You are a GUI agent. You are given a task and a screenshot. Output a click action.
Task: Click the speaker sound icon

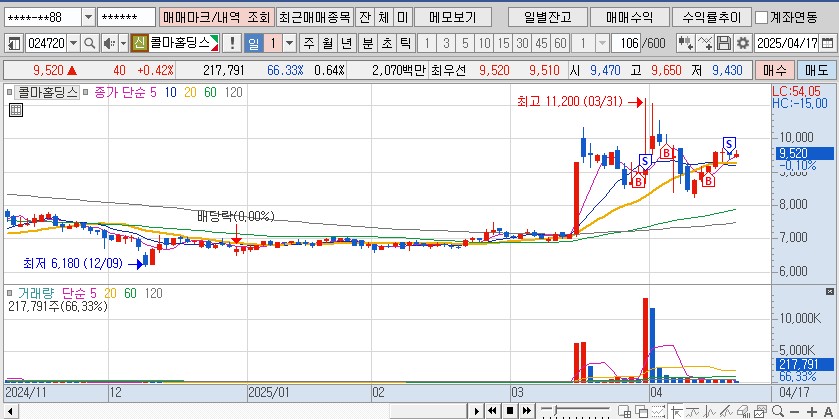(109, 43)
